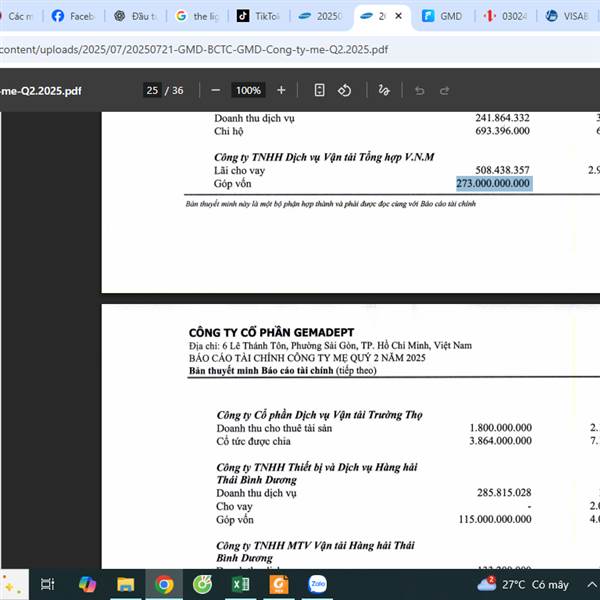Click 'Bản thuyết minh Báo cáo tài chính (tiếp theo)'

[x=282, y=370]
